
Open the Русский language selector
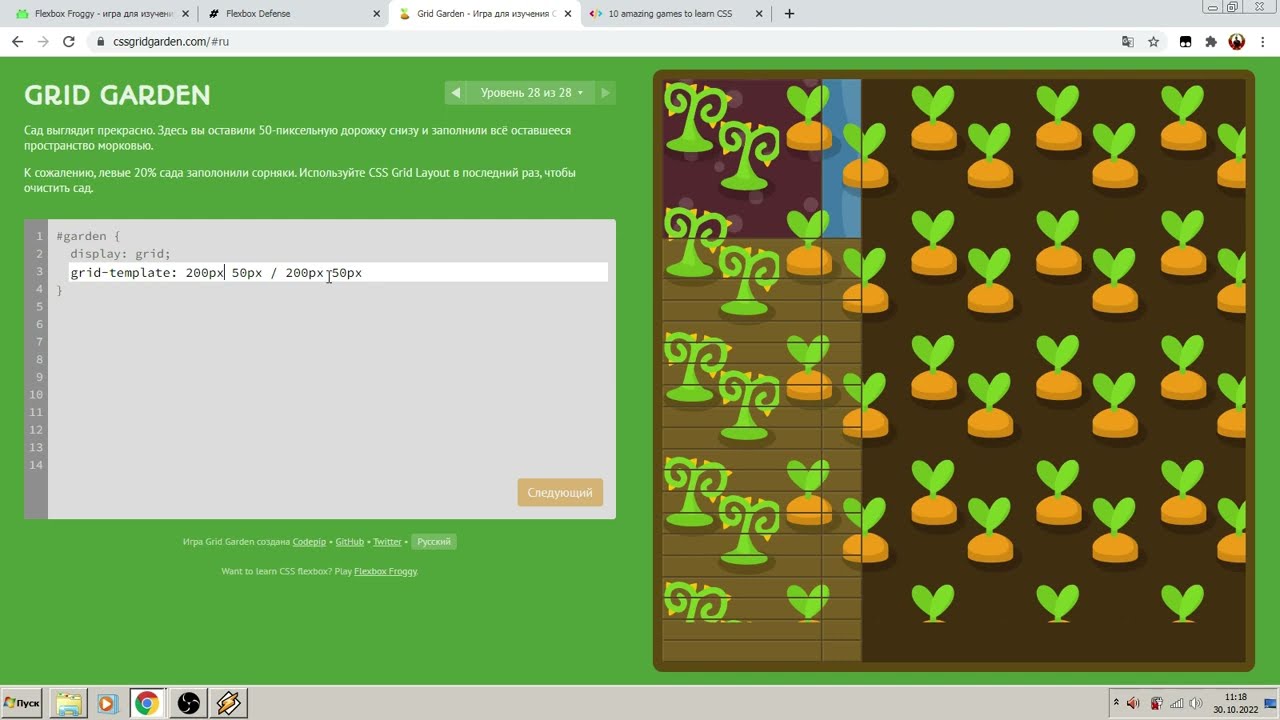point(434,542)
